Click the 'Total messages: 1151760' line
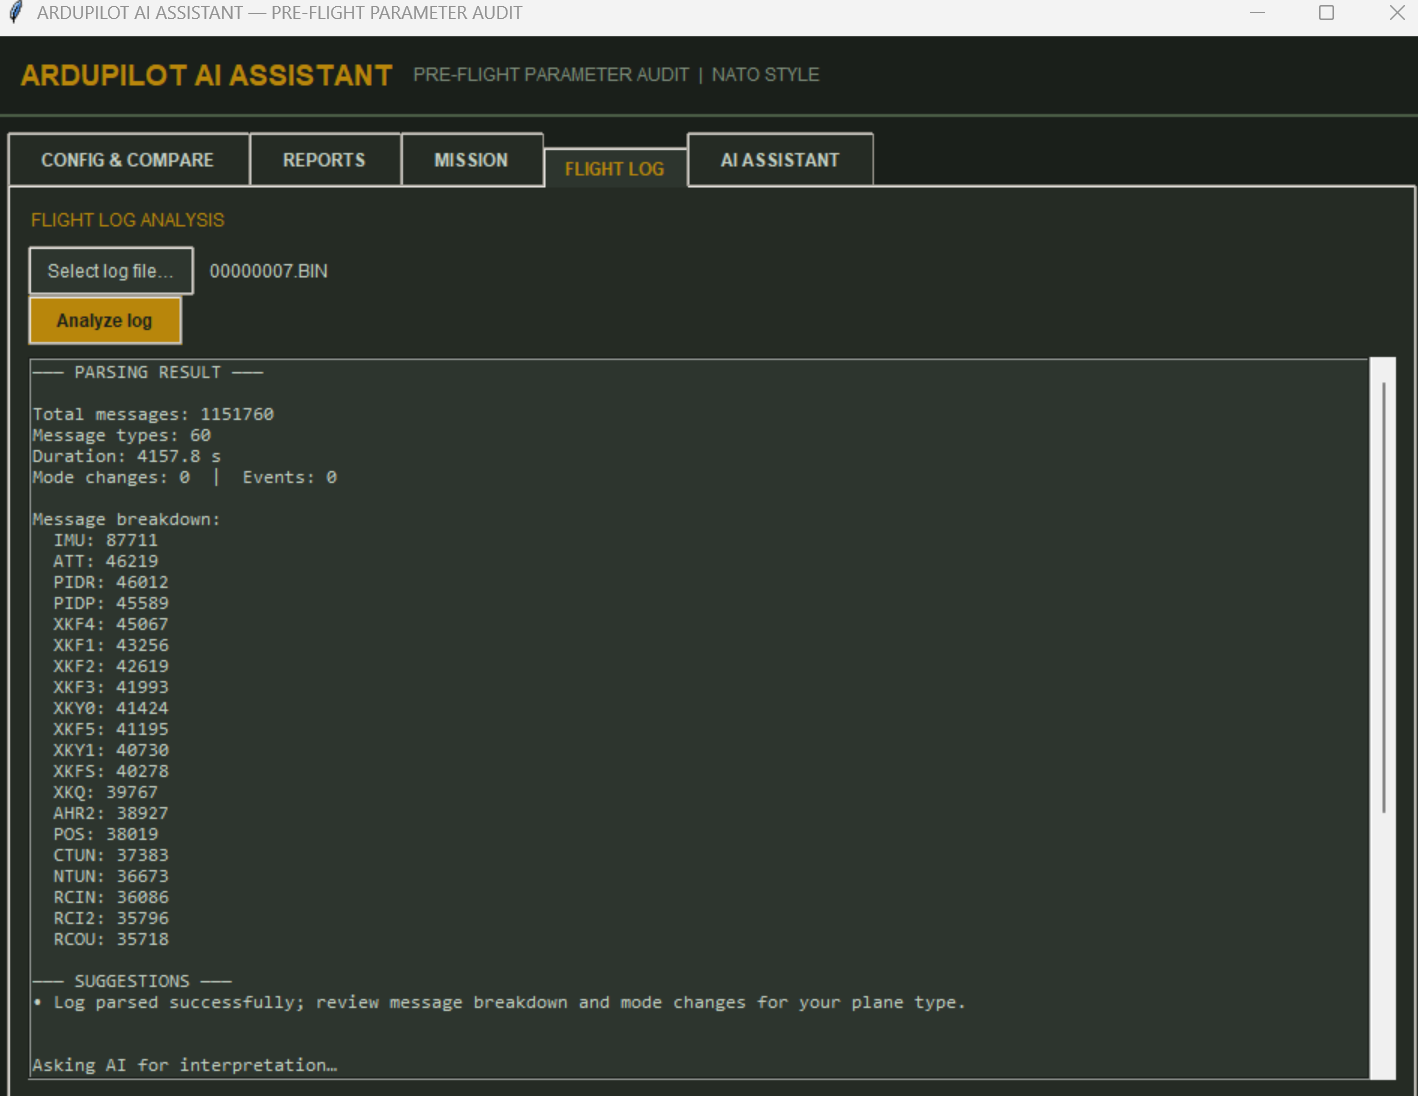 point(153,414)
